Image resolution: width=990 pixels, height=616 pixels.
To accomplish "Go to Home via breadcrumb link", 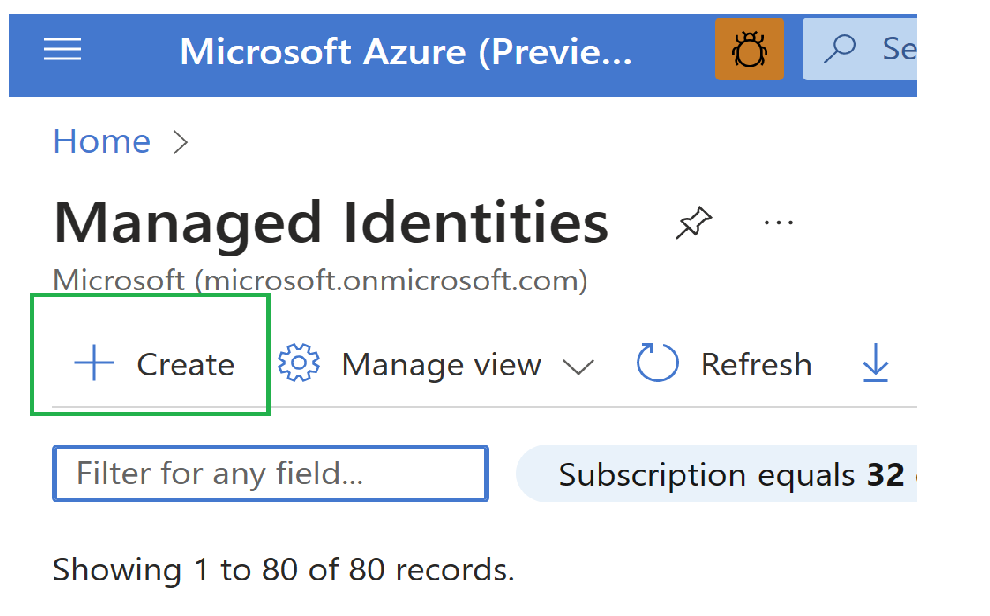I will [x=101, y=142].
